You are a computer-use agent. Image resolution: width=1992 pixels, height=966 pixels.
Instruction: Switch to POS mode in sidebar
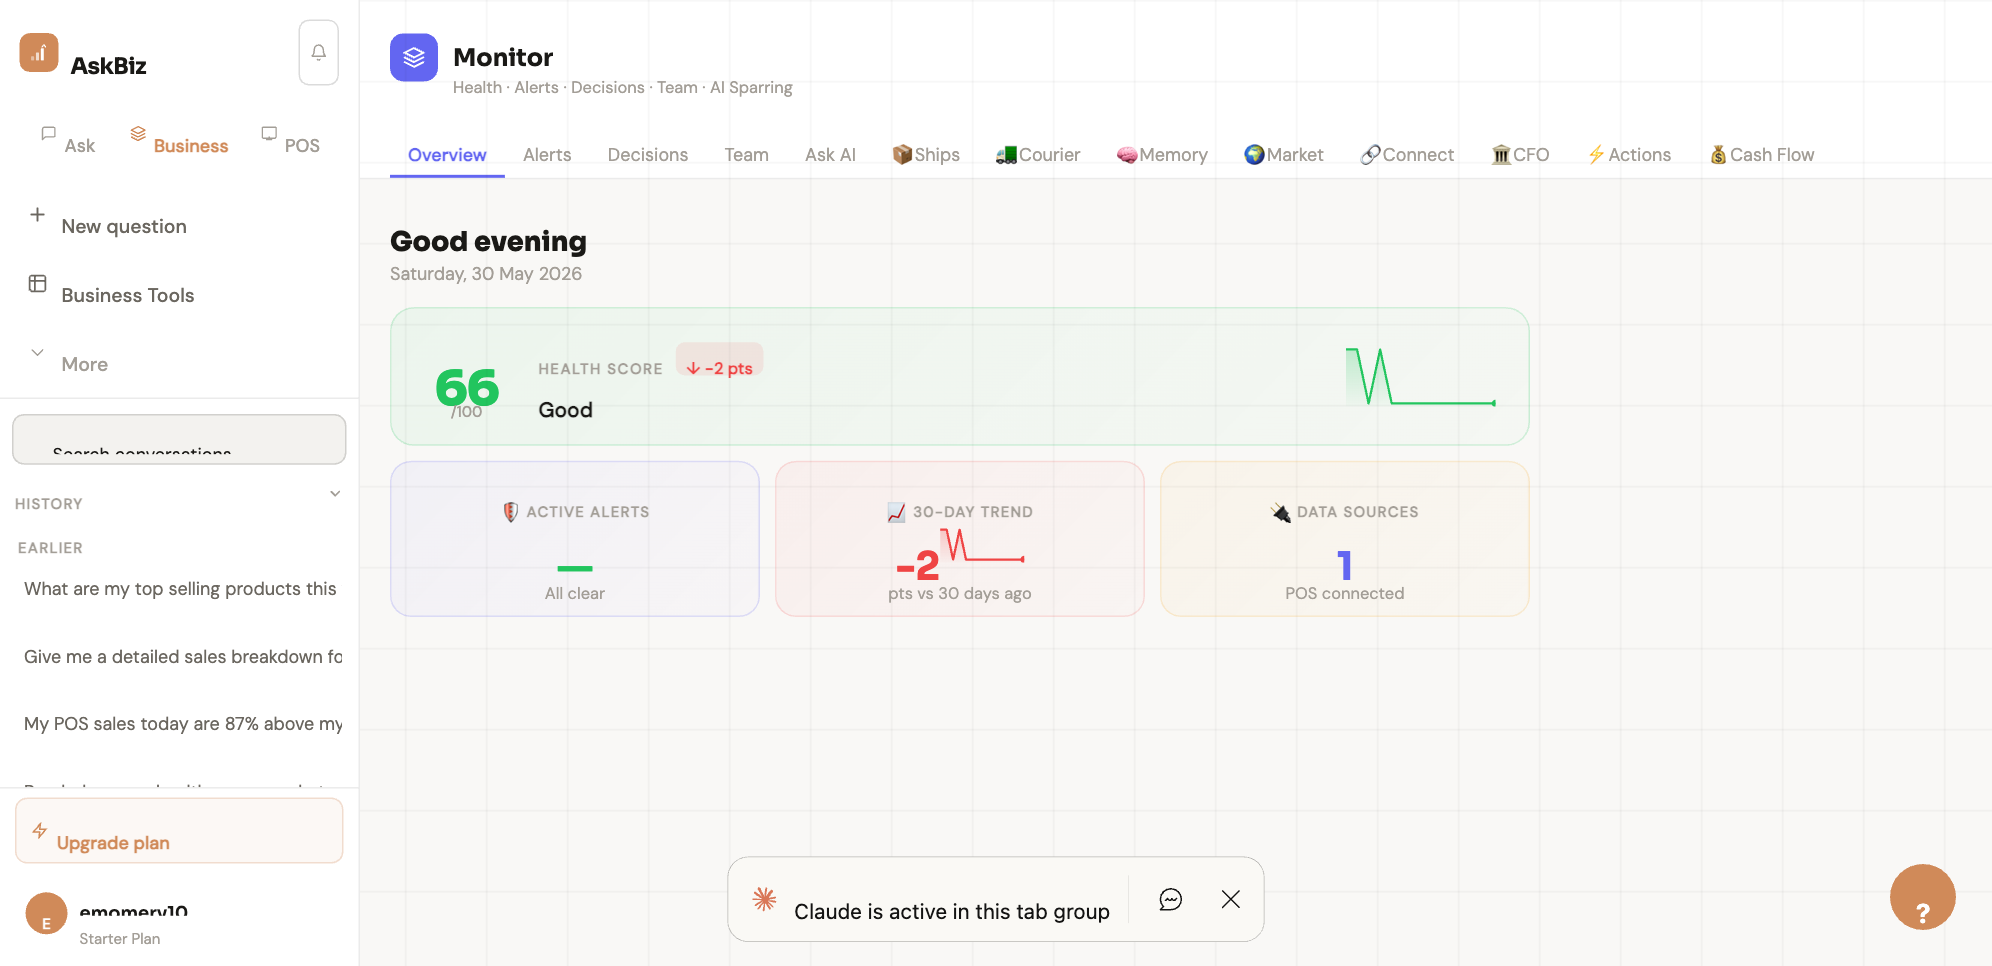click(291, 139)
